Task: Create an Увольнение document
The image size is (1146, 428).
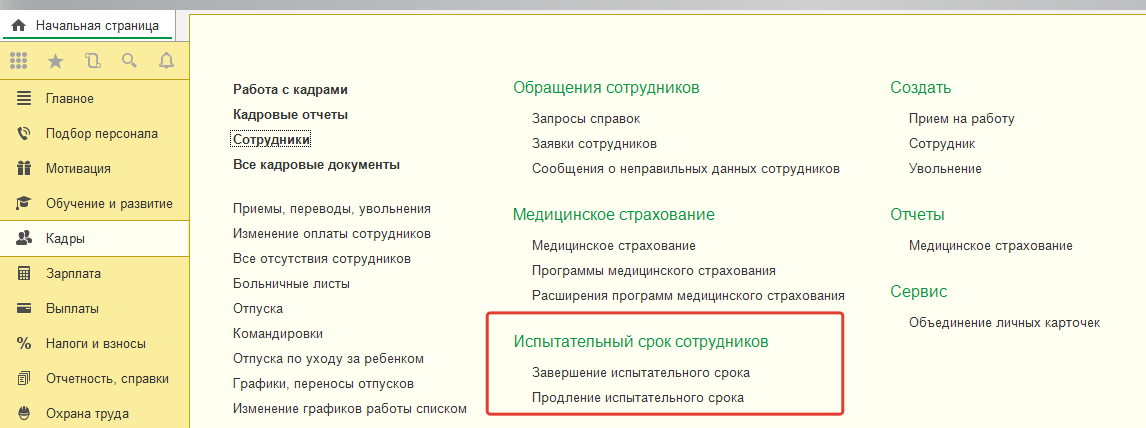Action: pyautogui.click(x=945, y=169)
